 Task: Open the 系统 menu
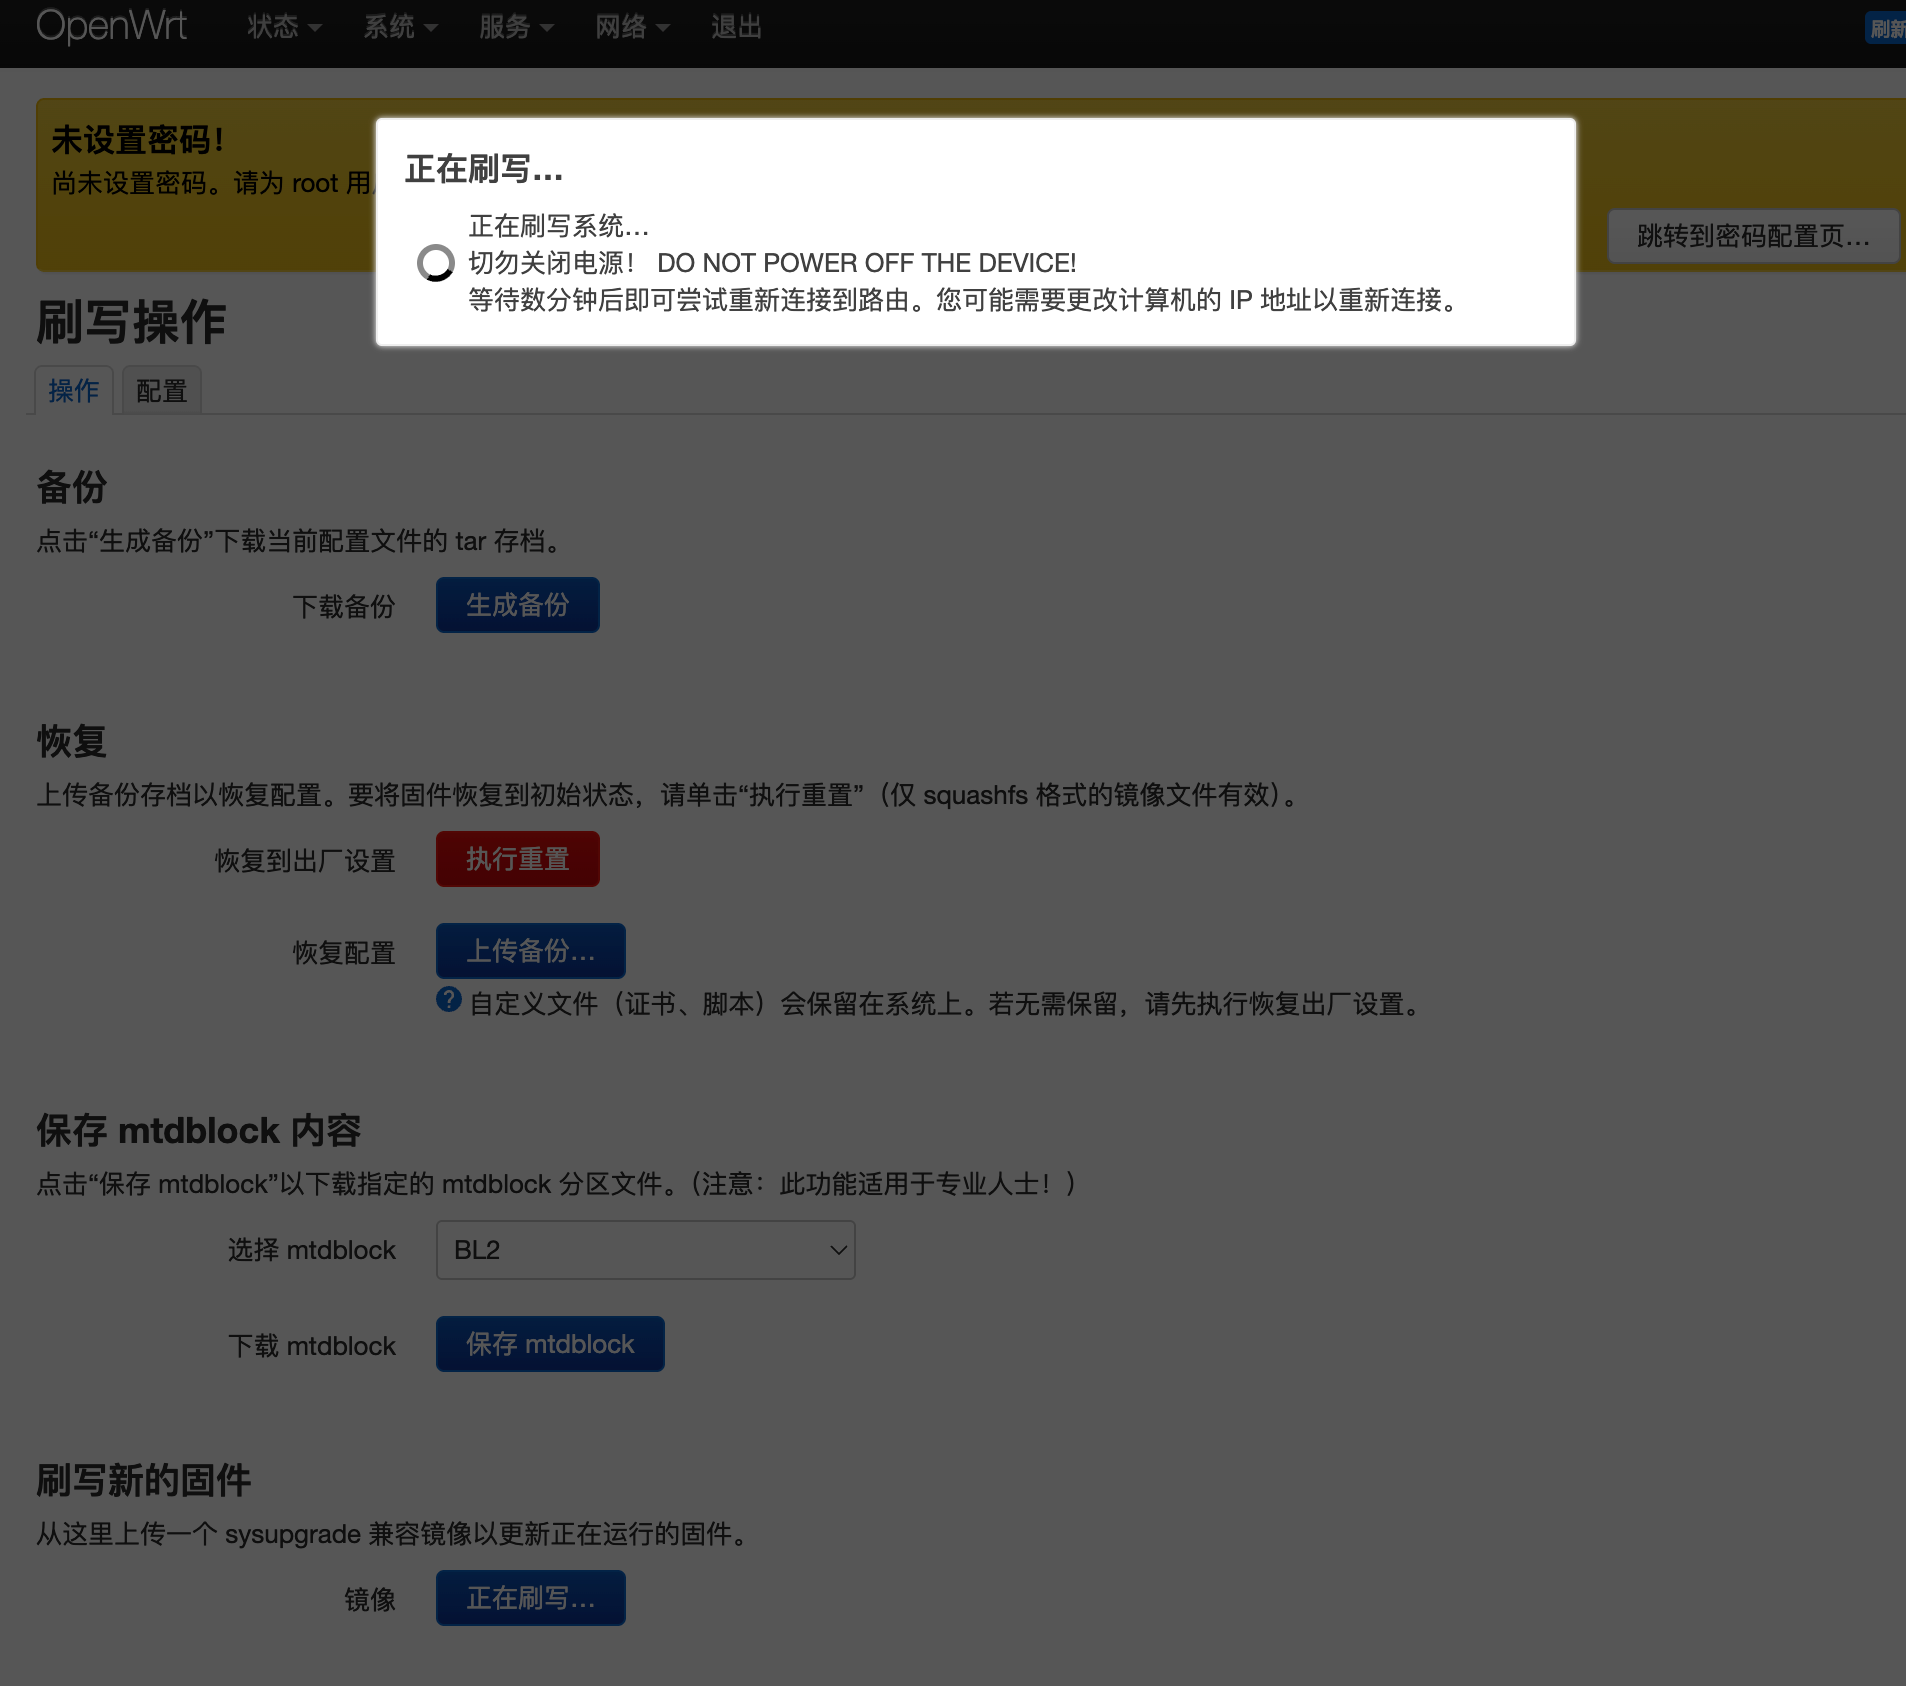(400, 27)
